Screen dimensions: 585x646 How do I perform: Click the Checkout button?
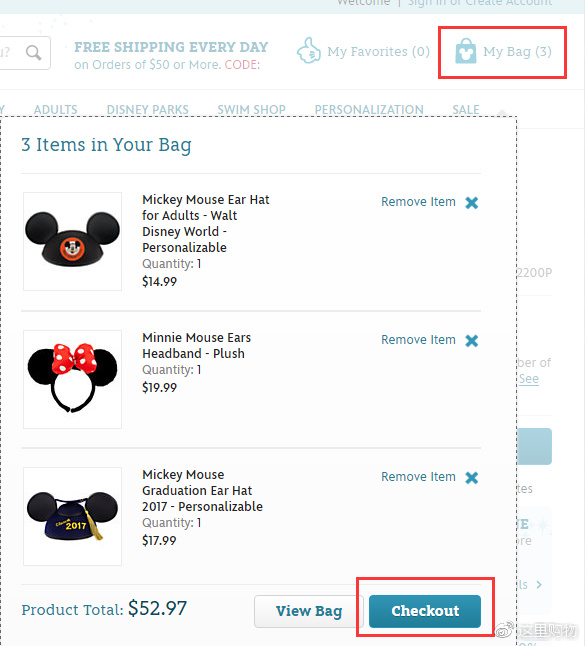click(425, 611)
